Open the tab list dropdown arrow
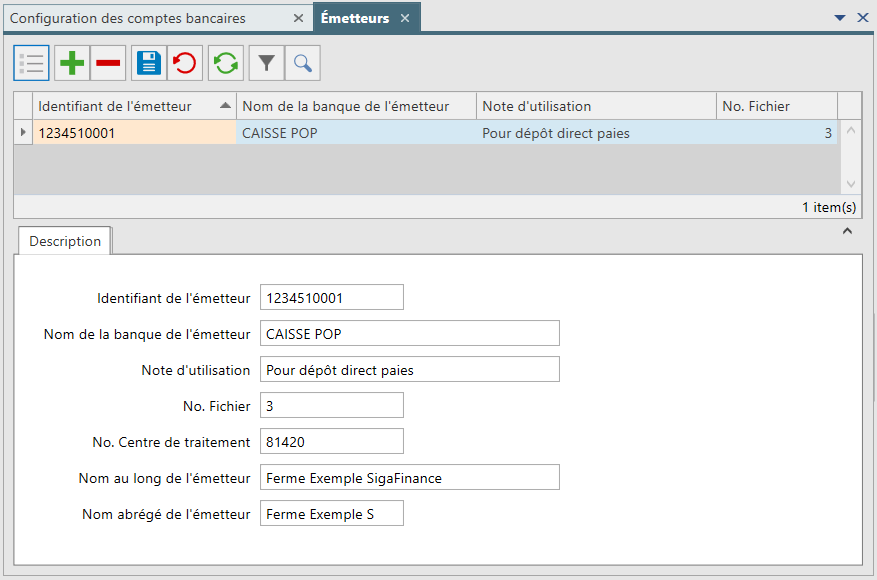Image resolution: width=877 pixels, height=580 pixels. tap(840, 18)
